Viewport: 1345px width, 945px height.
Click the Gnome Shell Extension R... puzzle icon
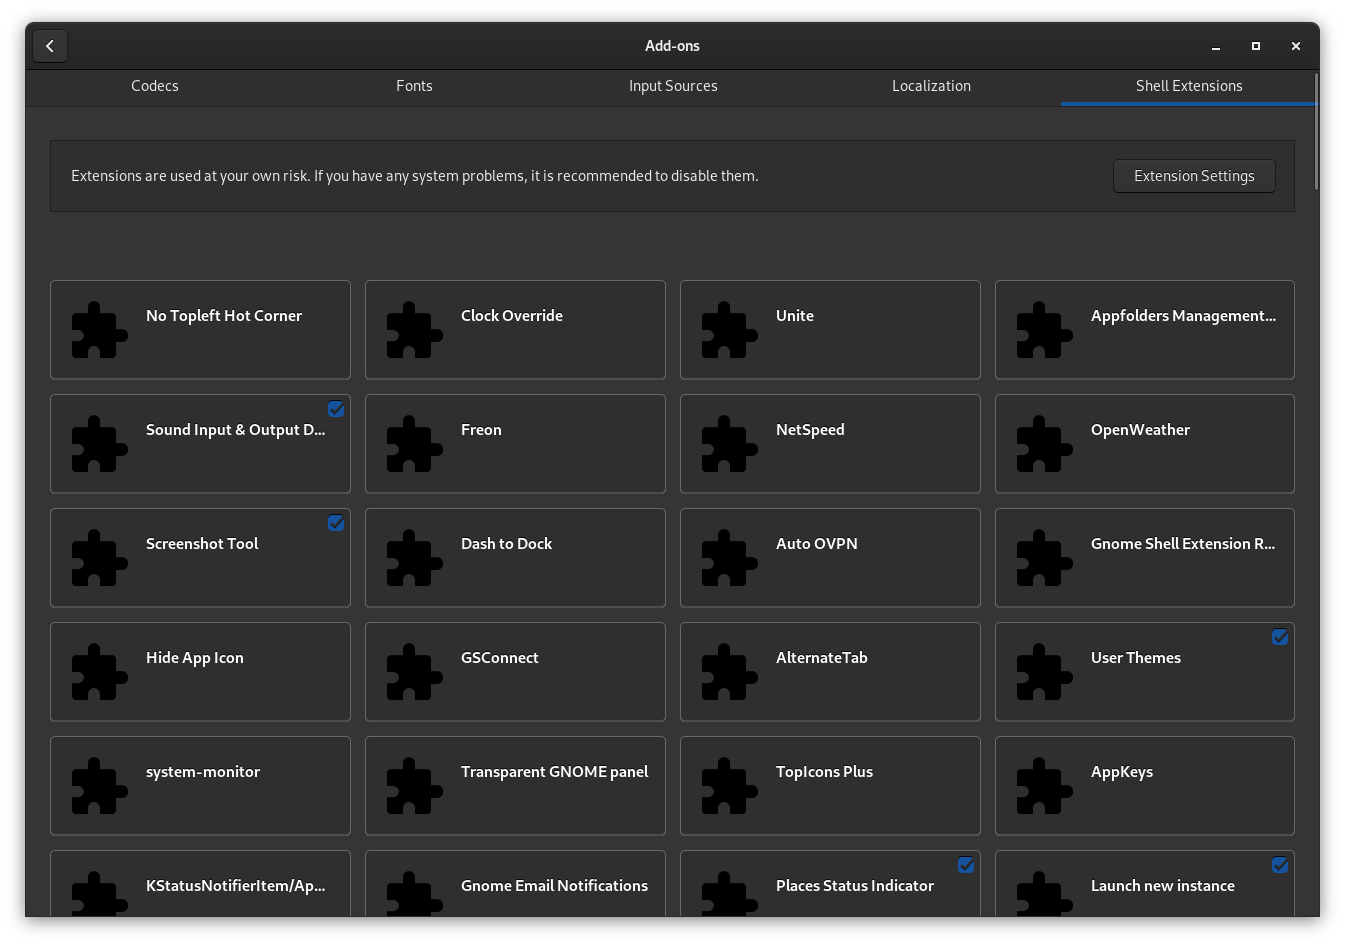click(1045, 558)
